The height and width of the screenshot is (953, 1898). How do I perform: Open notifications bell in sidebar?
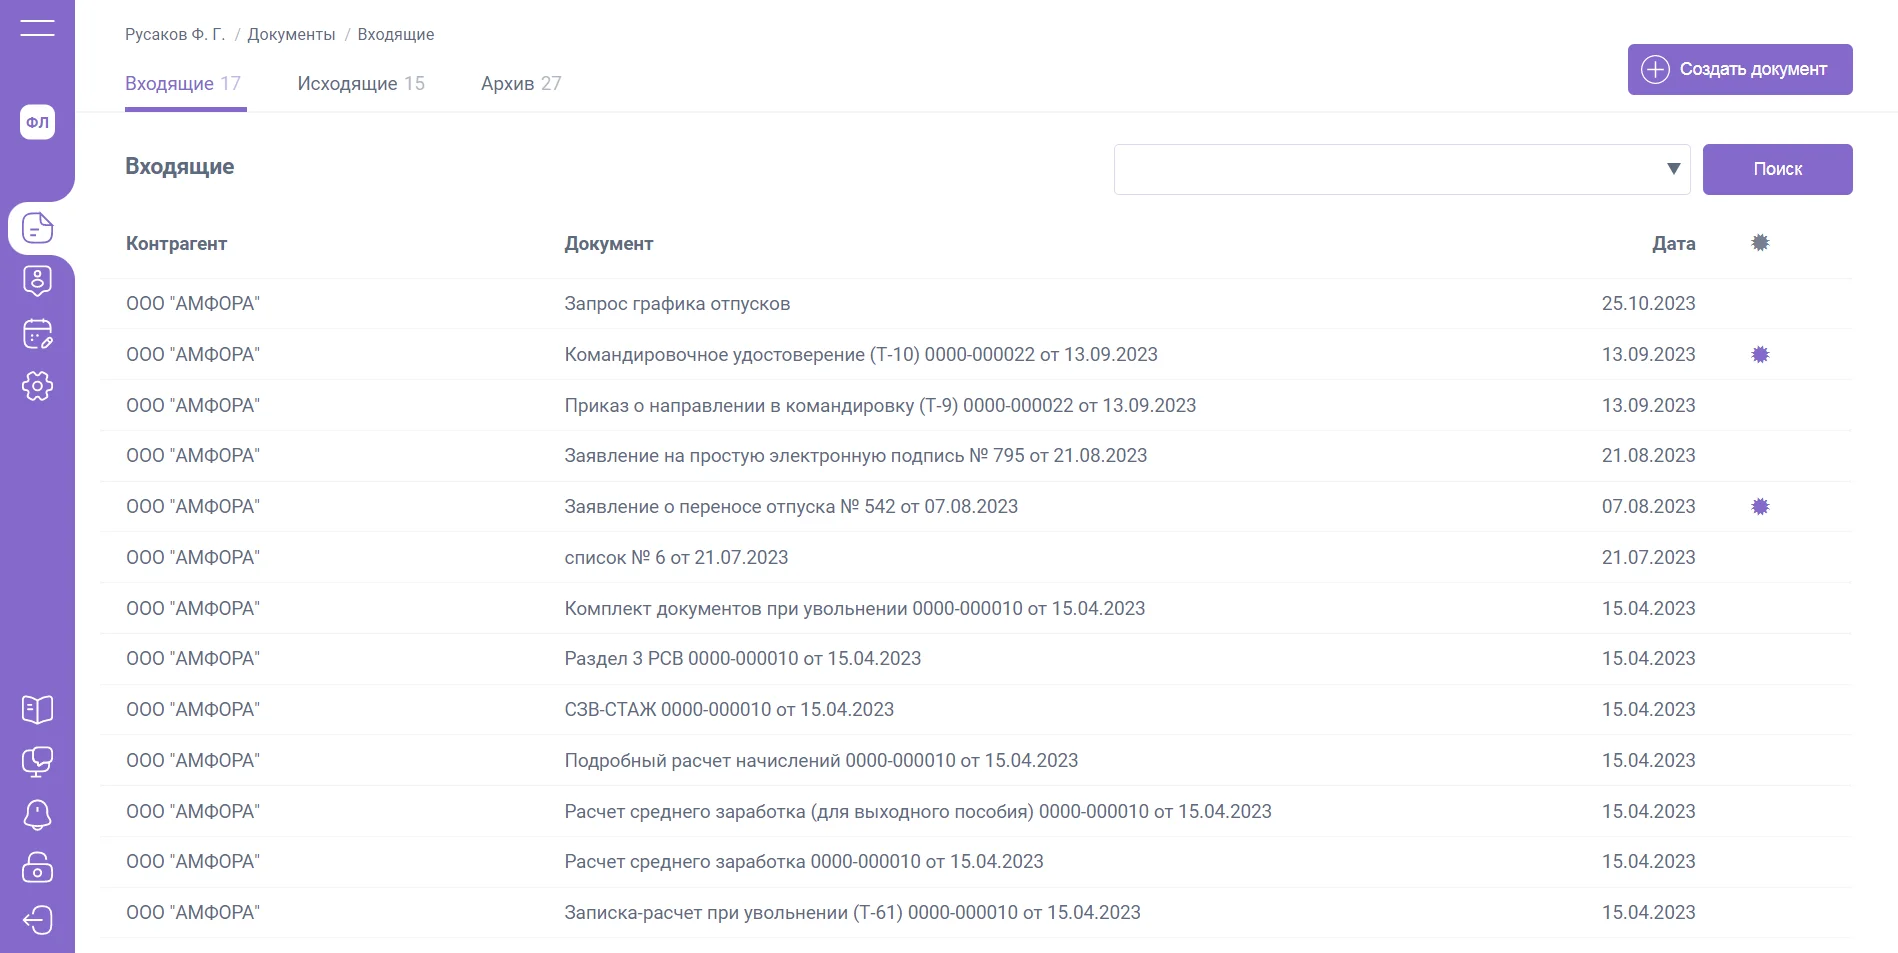tap(37, 815)
